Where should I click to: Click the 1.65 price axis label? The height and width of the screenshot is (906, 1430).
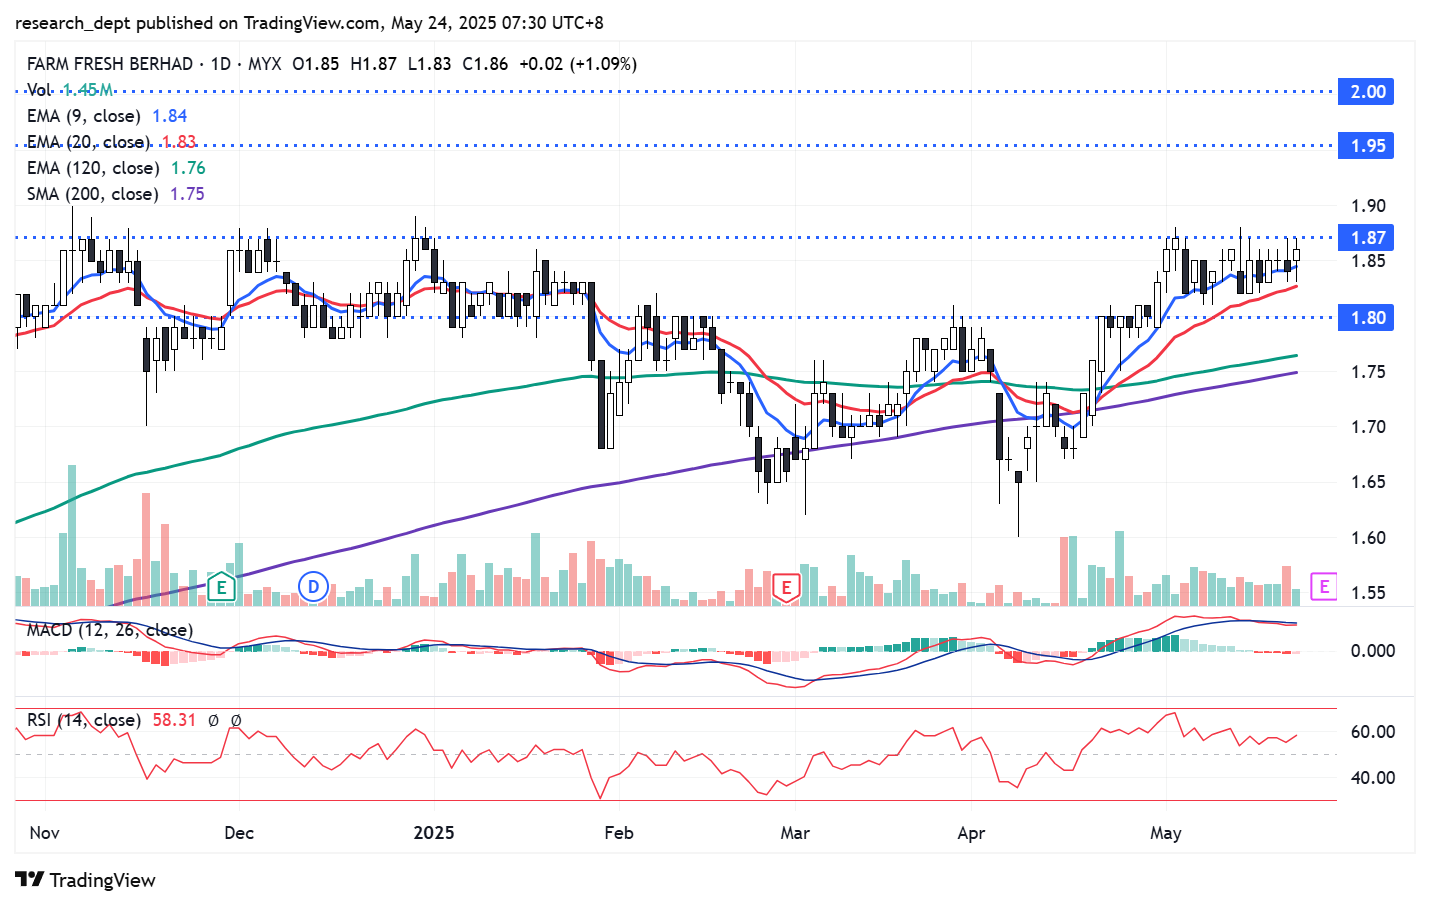click(1368, 482)
